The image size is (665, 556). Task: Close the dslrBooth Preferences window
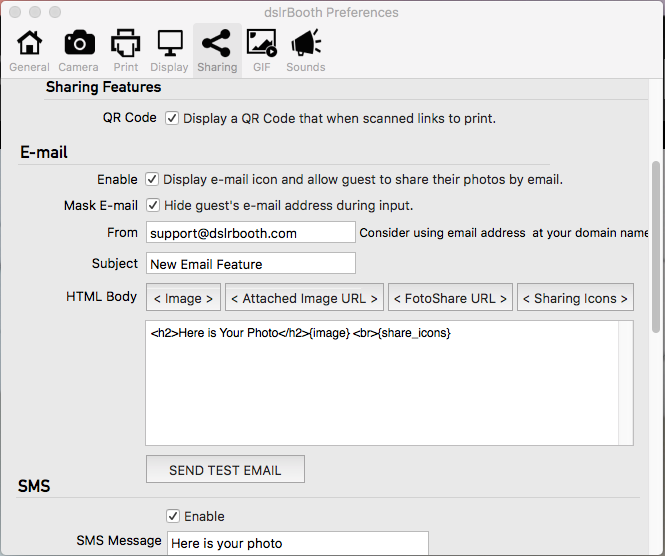click(x=15, y=12)
